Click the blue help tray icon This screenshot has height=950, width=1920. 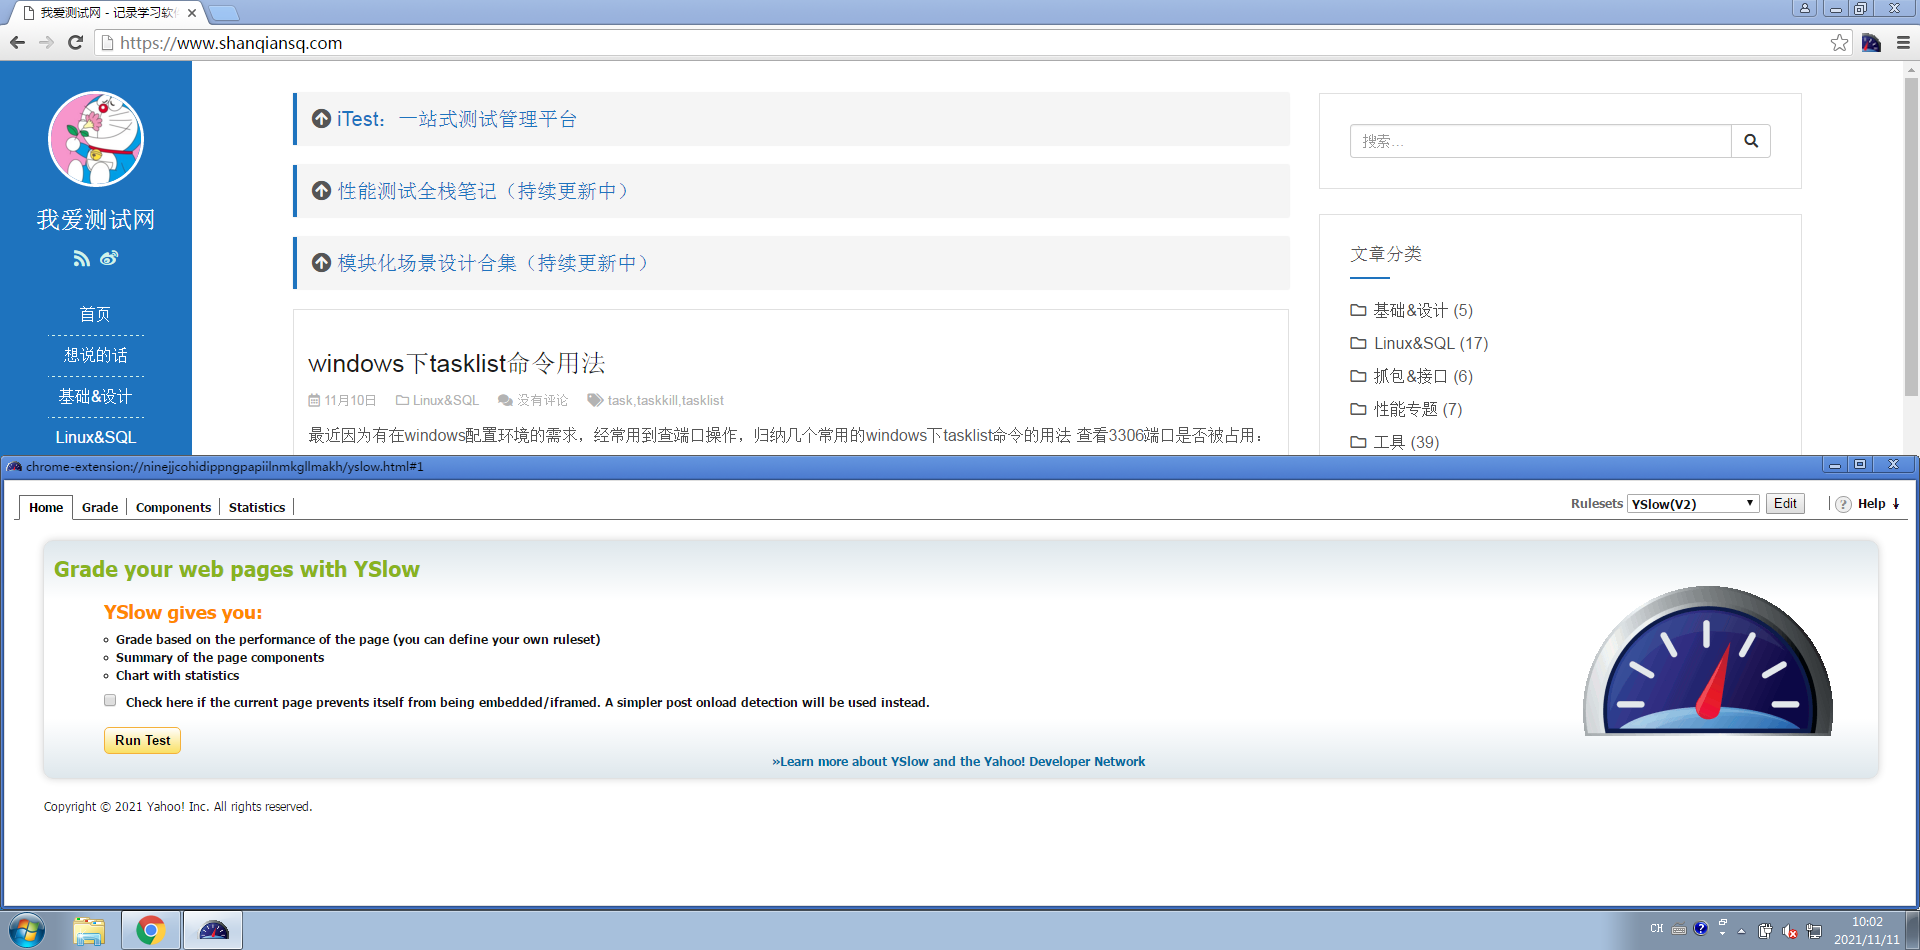point(1700,929)
